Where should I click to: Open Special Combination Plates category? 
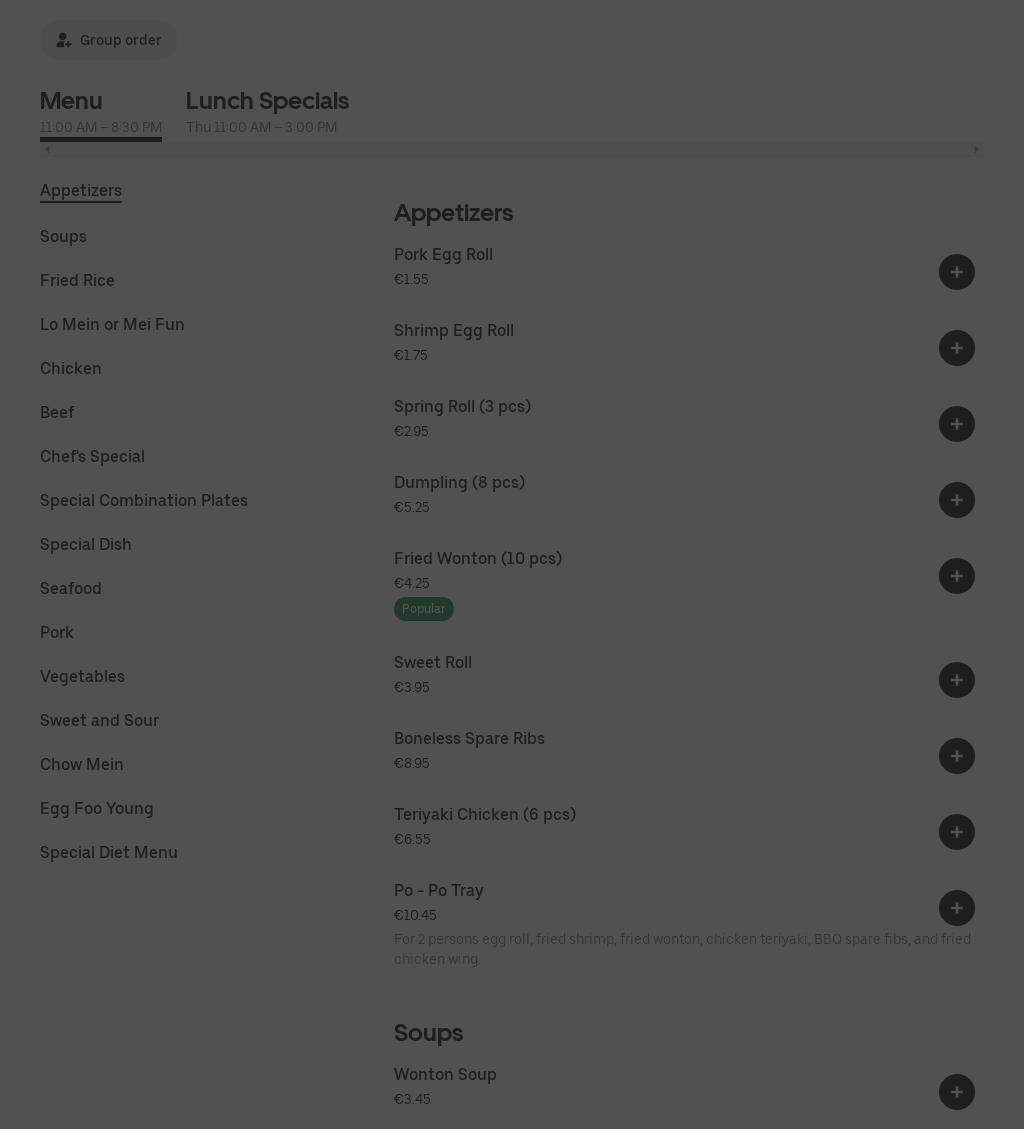click(x=144, y=500)
